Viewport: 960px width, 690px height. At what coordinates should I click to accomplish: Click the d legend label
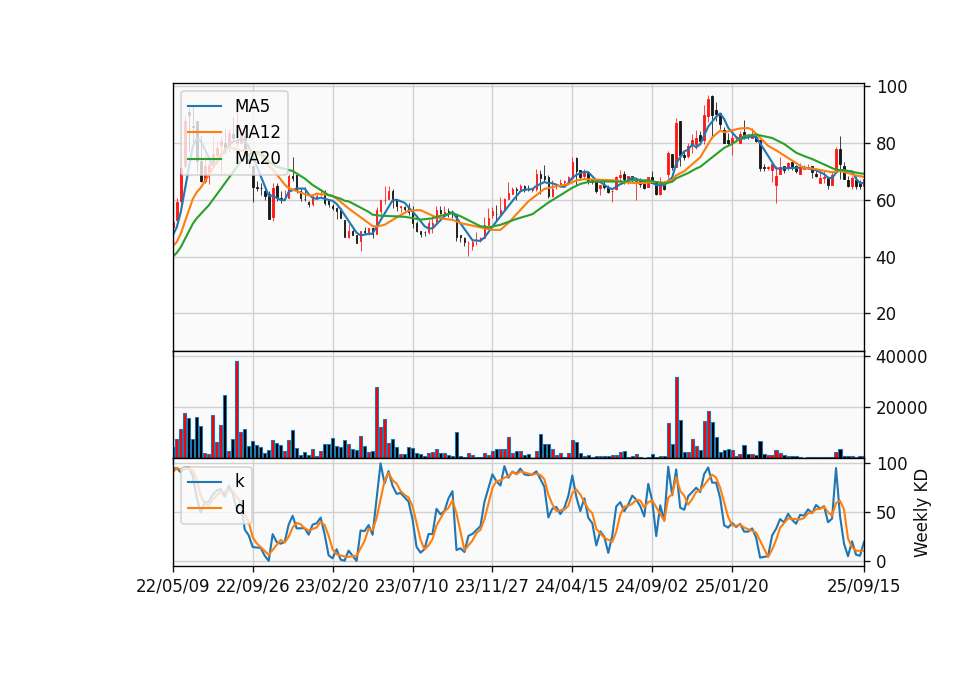point(239,508)
